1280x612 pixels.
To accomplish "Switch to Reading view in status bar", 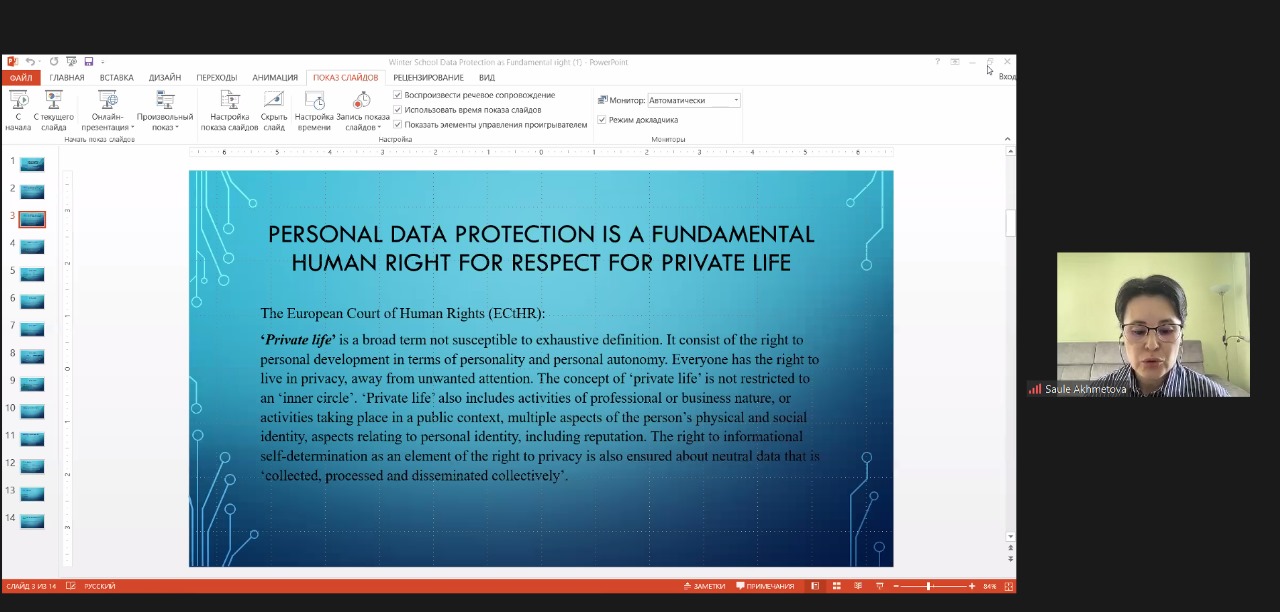I will (858, 586).
